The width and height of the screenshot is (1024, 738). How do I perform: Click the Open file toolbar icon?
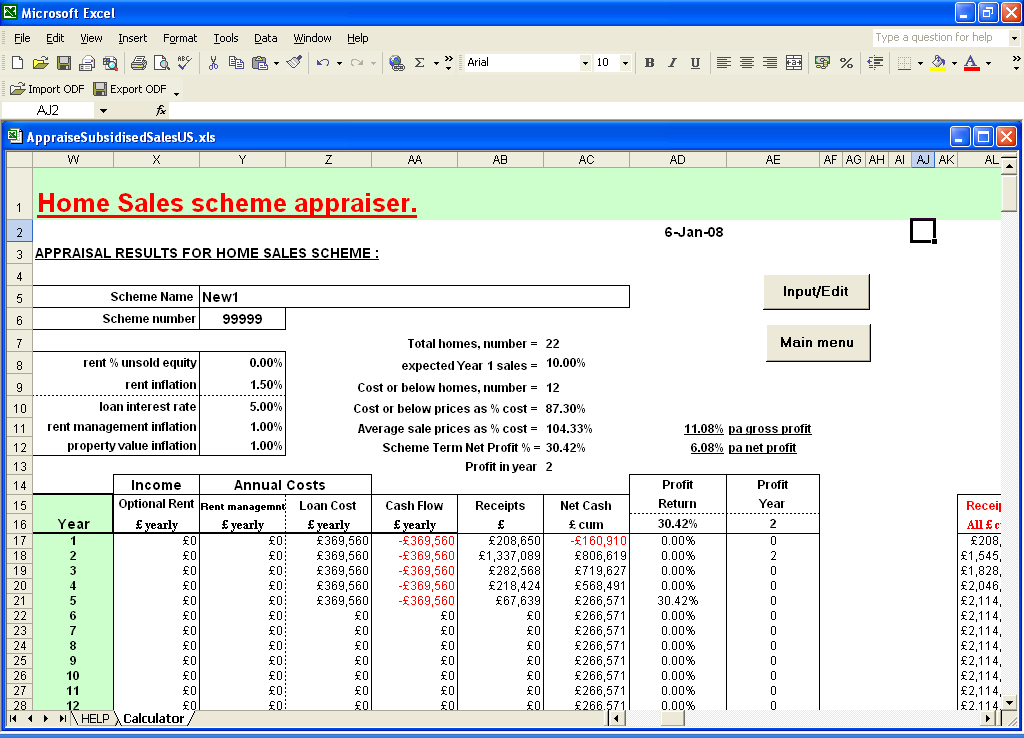click(x=40, y=63)
